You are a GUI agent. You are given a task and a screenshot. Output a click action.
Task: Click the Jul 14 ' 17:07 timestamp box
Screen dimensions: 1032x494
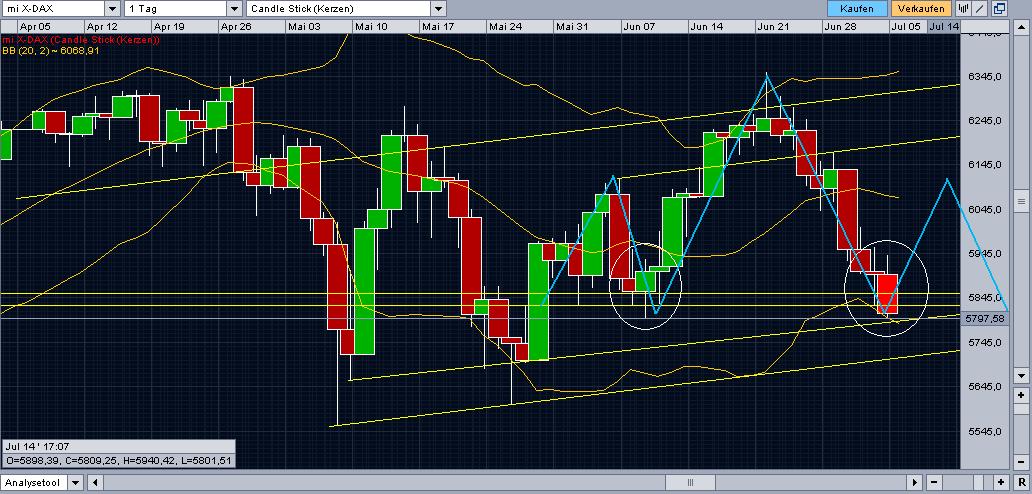point(118,447)
